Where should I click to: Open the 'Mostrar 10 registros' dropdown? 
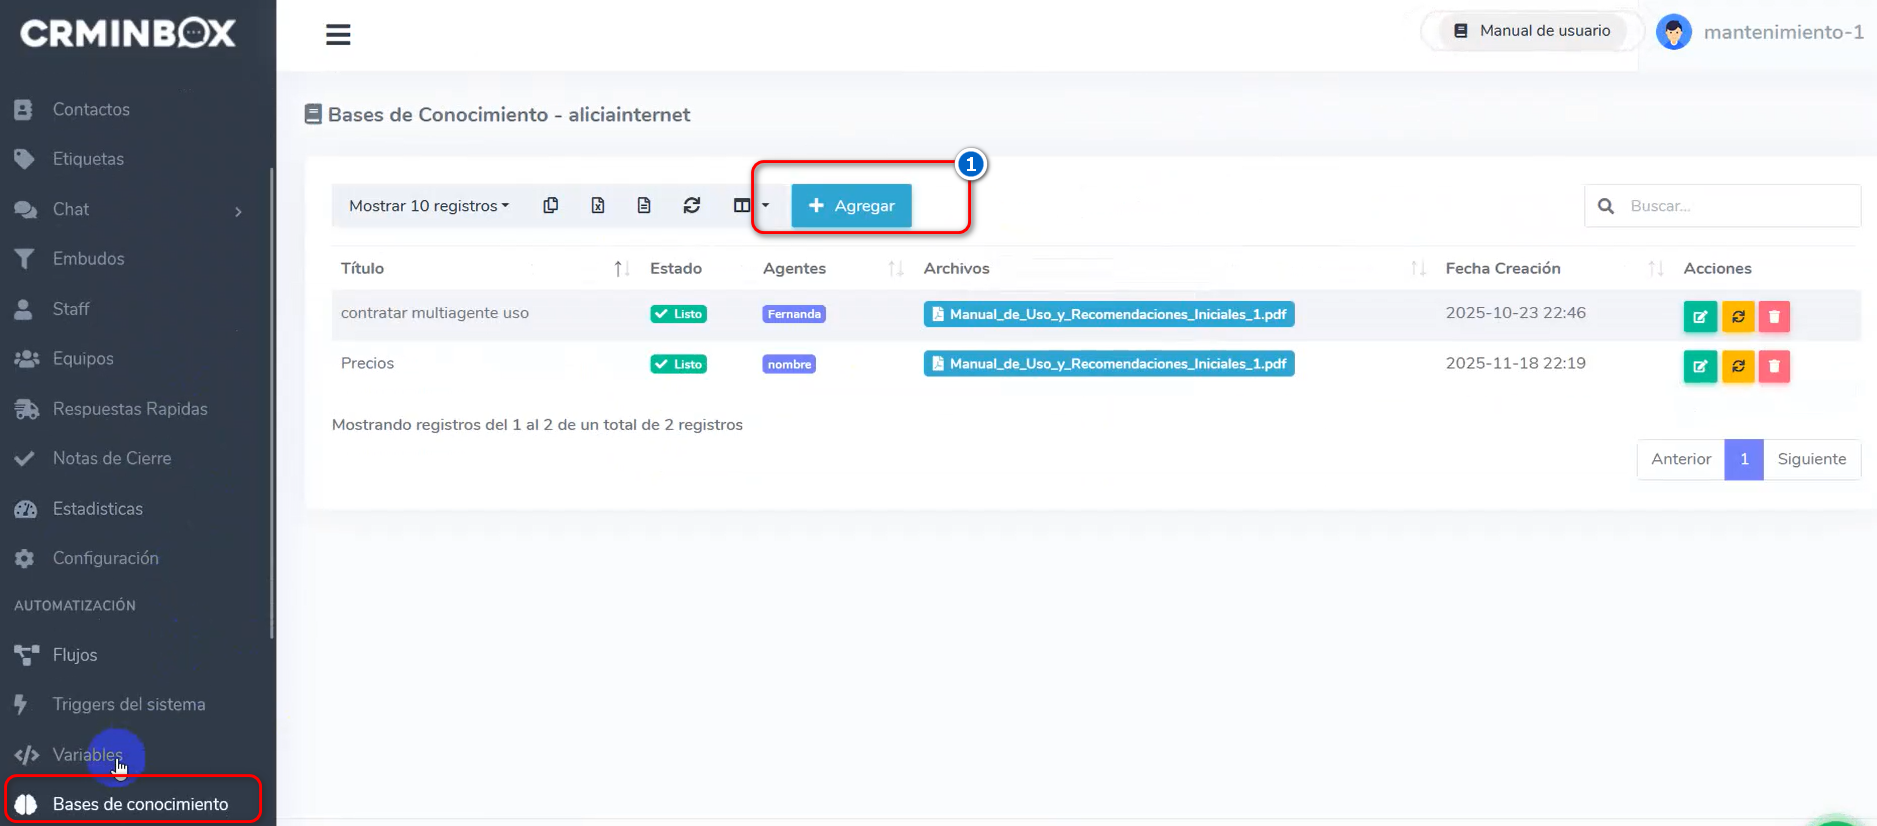tap(428, 206)
